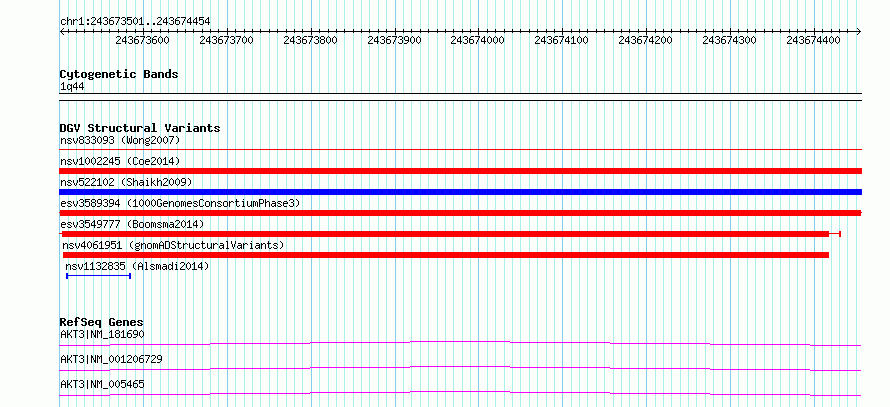
Task: Click ruler position 243674400
Action: point(814,40)
